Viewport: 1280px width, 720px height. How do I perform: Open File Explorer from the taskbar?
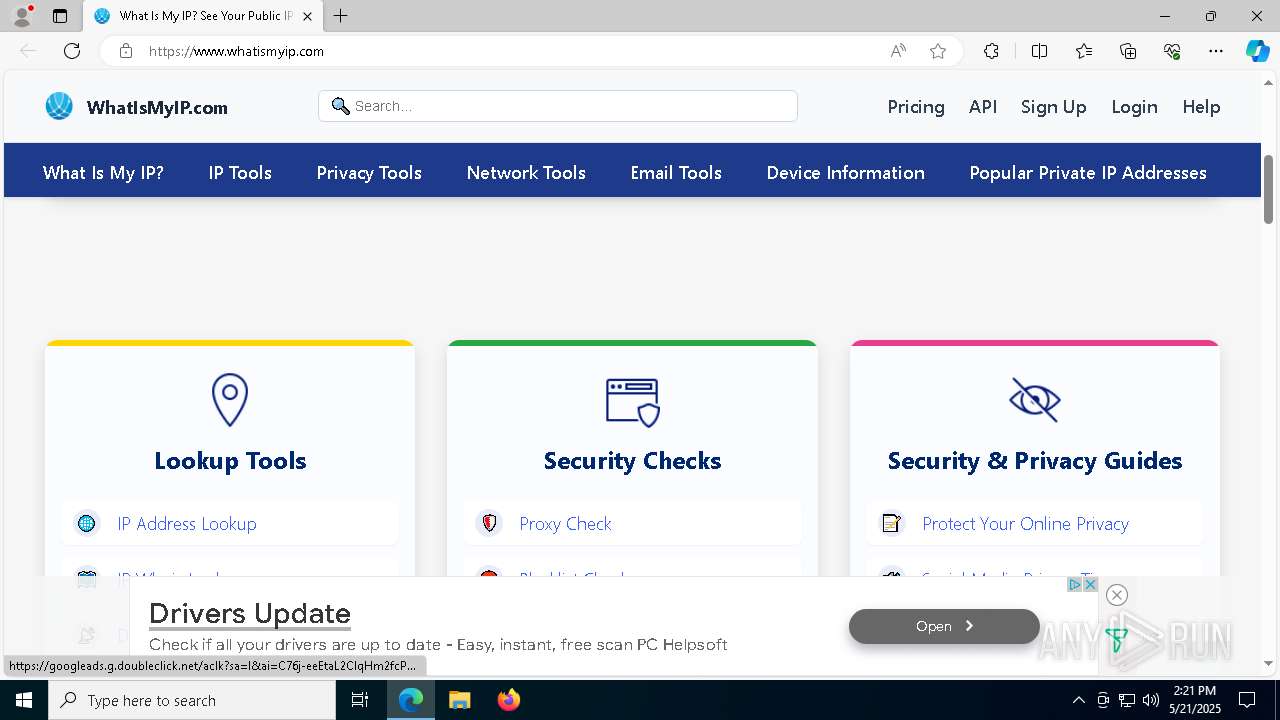459,700
